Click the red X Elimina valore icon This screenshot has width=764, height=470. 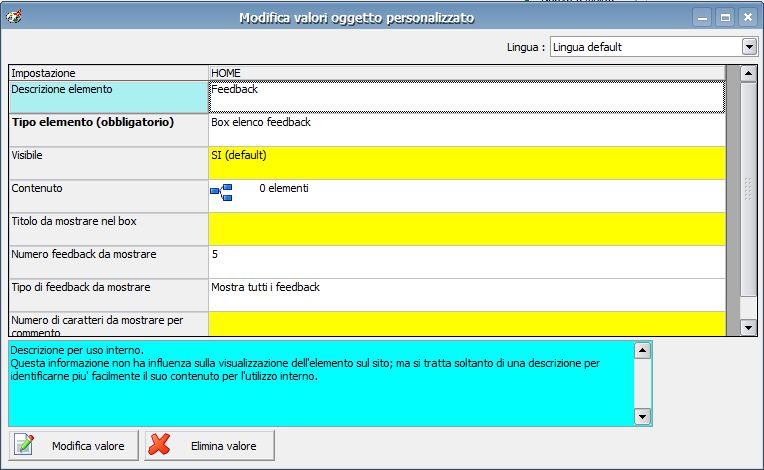point(159,444)
